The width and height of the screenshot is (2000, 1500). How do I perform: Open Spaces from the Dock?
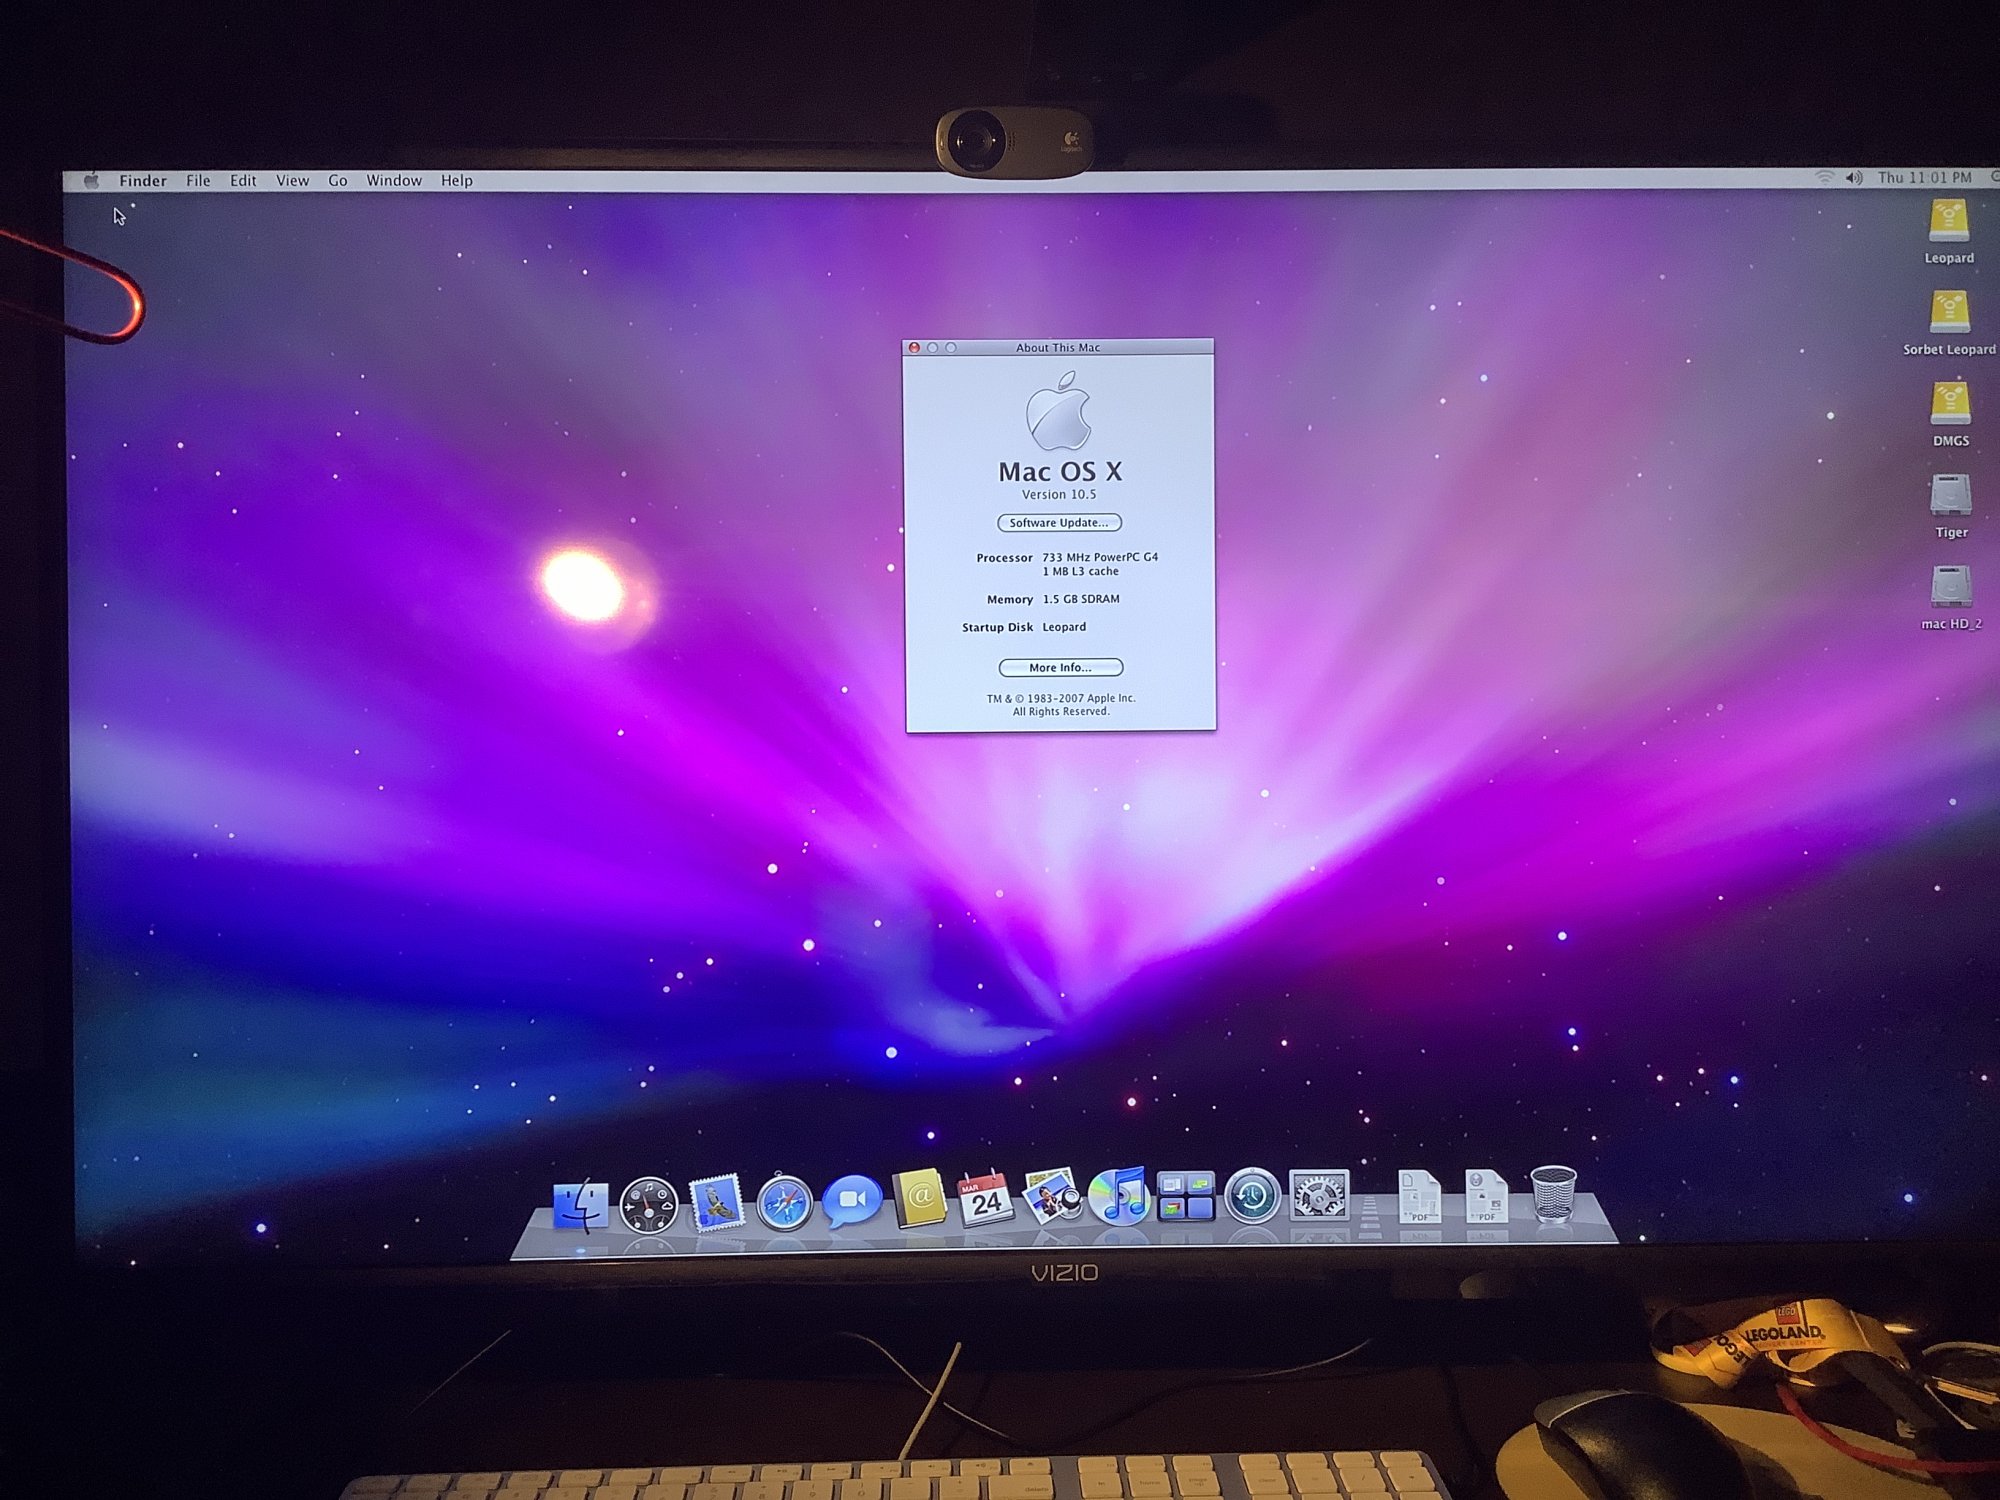click(x=1185, y=1197)
